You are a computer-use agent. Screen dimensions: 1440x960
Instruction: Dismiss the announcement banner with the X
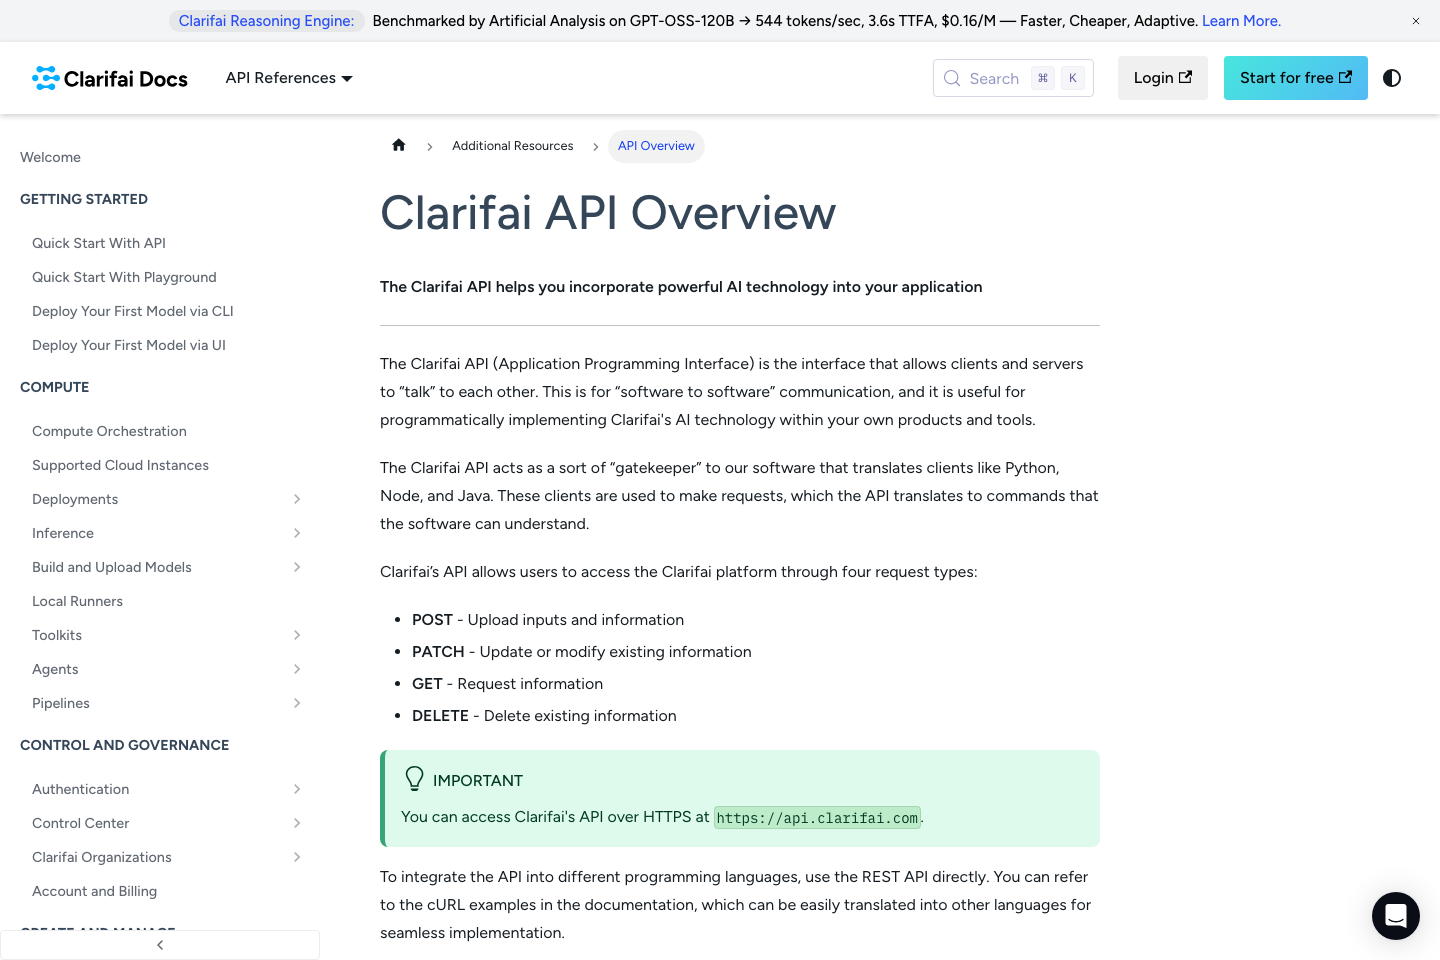[x=1416, y=20]
